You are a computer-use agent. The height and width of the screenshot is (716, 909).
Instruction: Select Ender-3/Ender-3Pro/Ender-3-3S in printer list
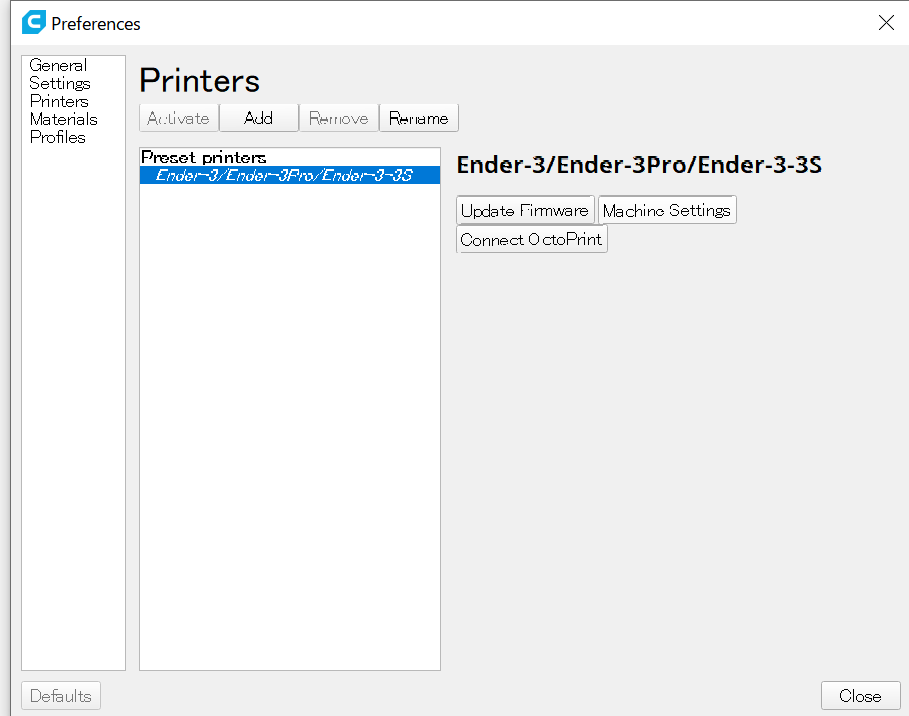click(290, 175)
